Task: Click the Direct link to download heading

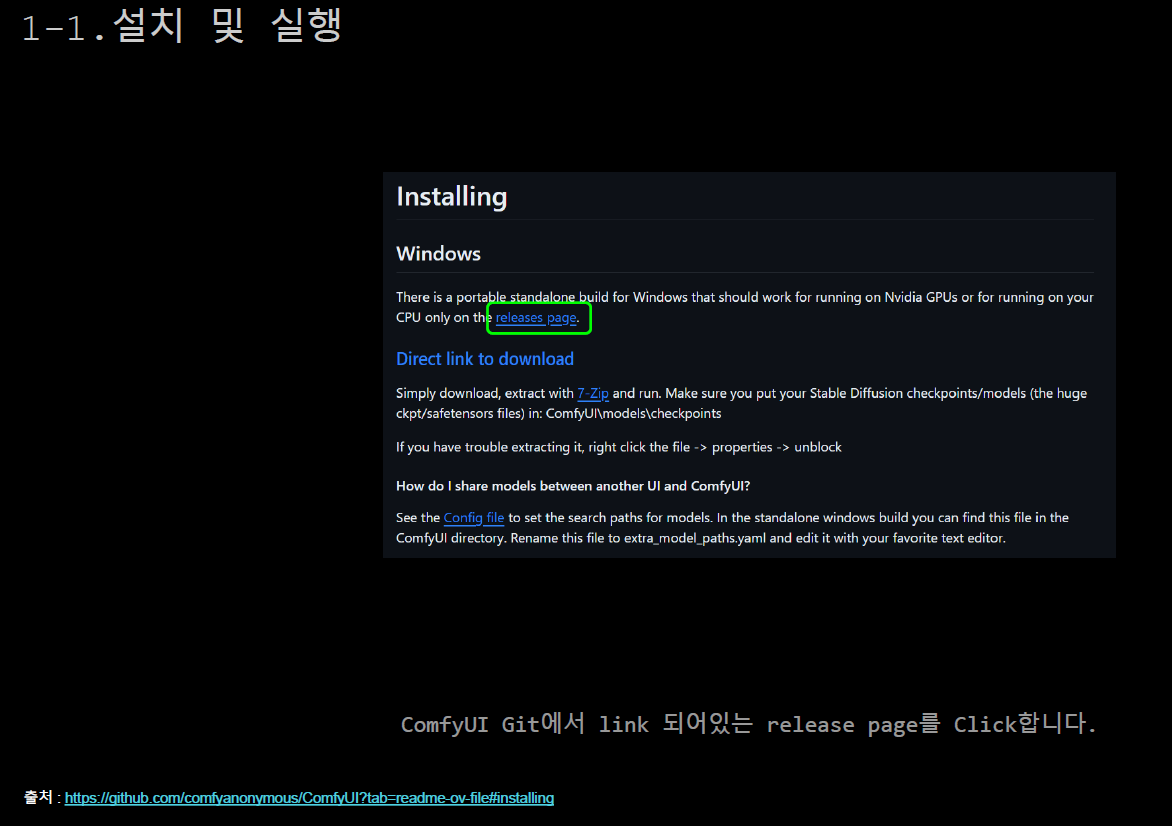Action: tap(484, 359)
